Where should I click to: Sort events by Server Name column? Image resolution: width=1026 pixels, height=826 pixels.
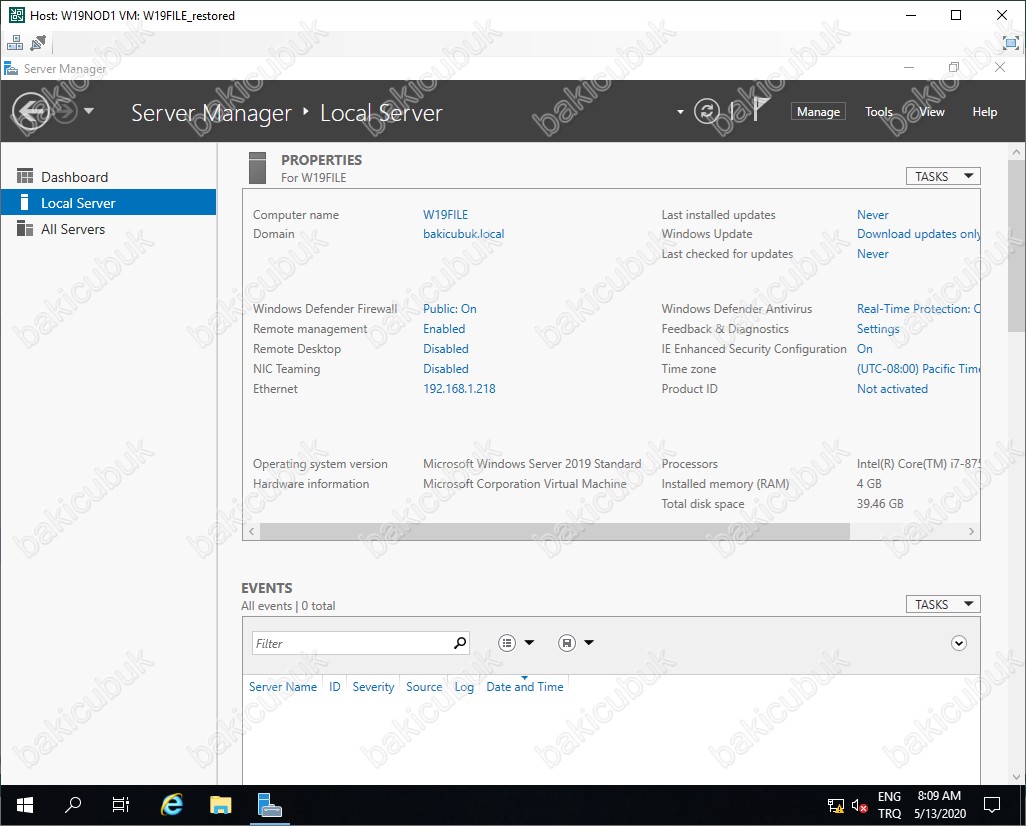(x=283, y=687)
